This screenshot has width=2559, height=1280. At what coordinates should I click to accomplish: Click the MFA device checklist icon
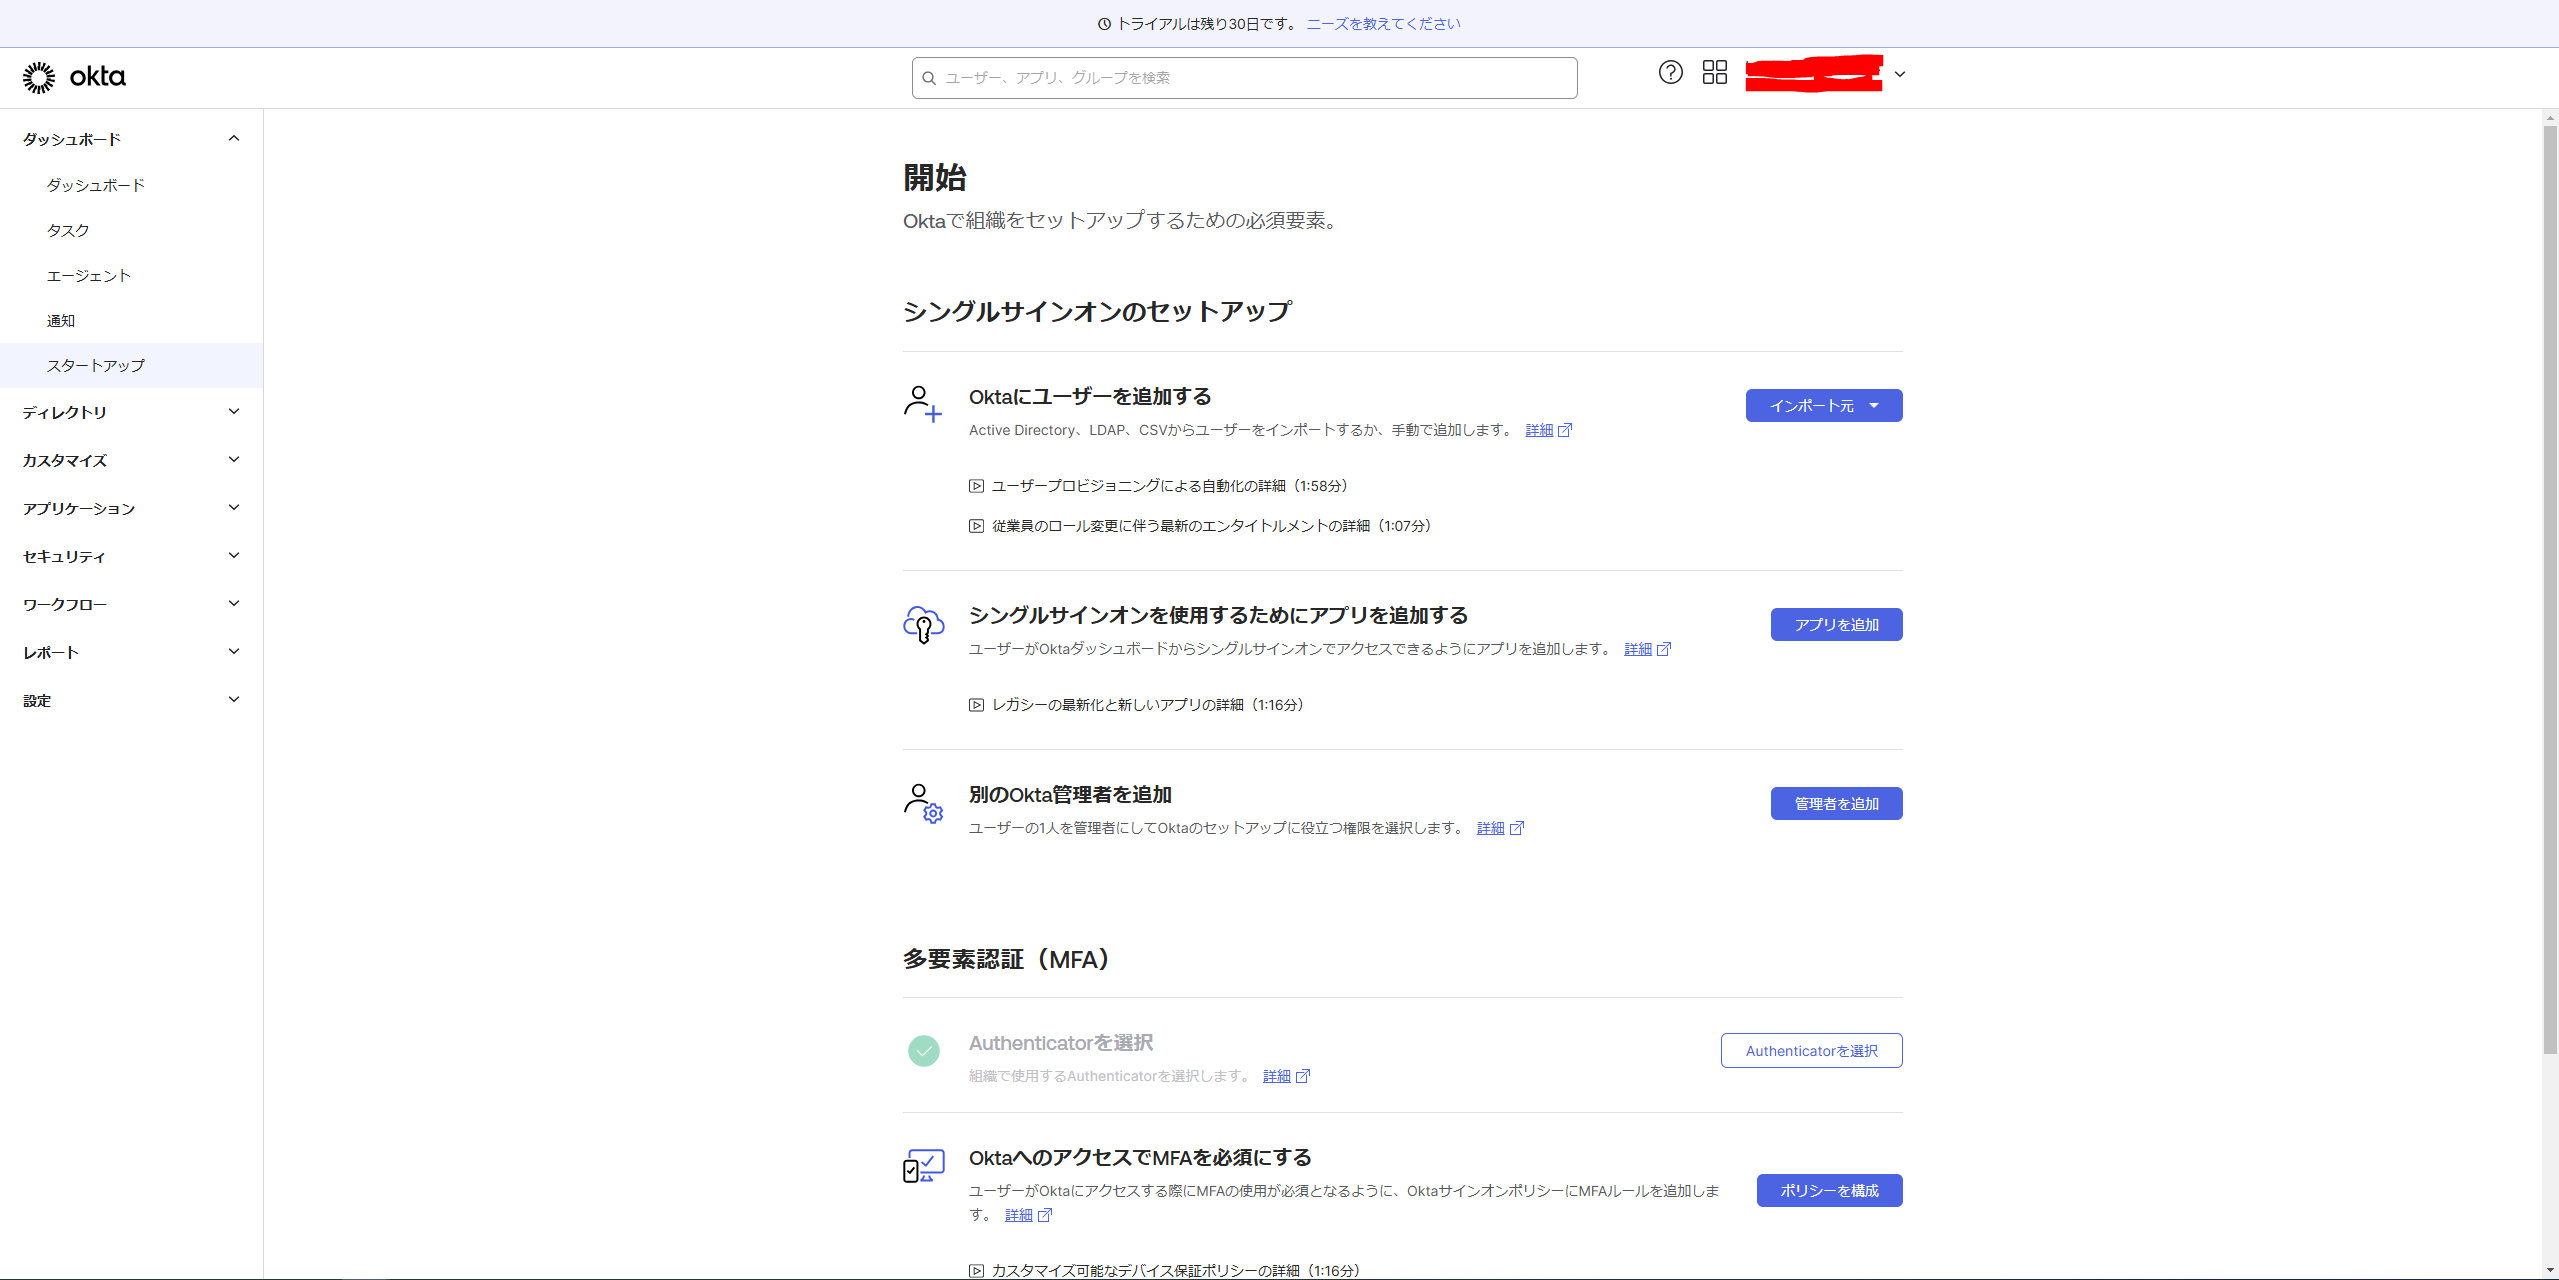pyautogui.click(x=922, y=1166)
